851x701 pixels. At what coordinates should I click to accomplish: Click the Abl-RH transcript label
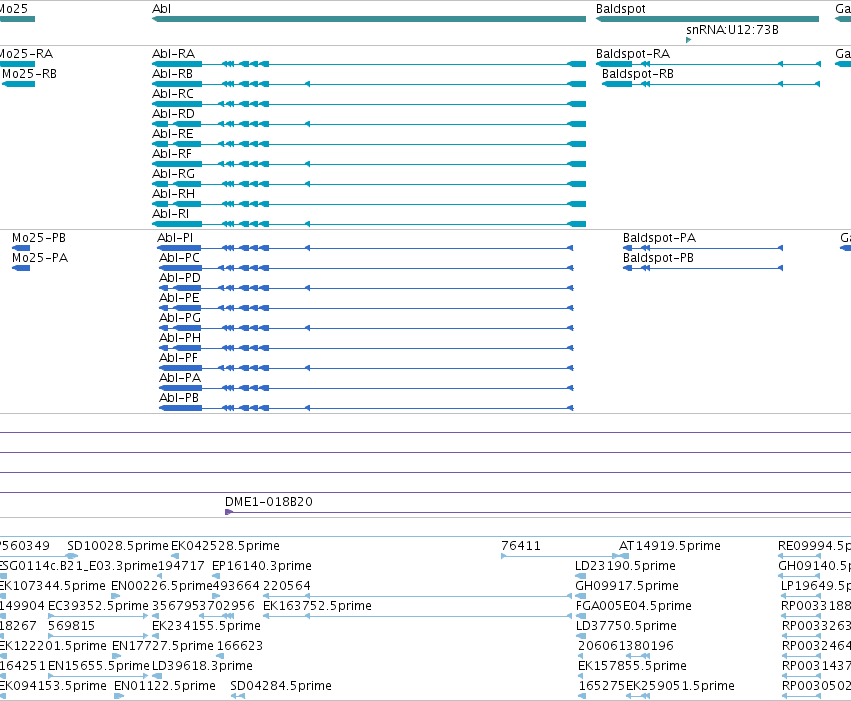[x=173, y=194]
